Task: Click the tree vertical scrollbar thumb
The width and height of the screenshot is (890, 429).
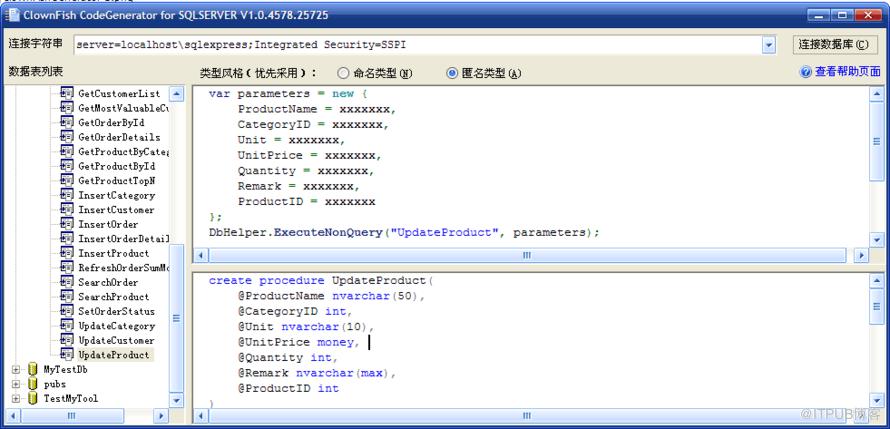Action: (177, 318)
